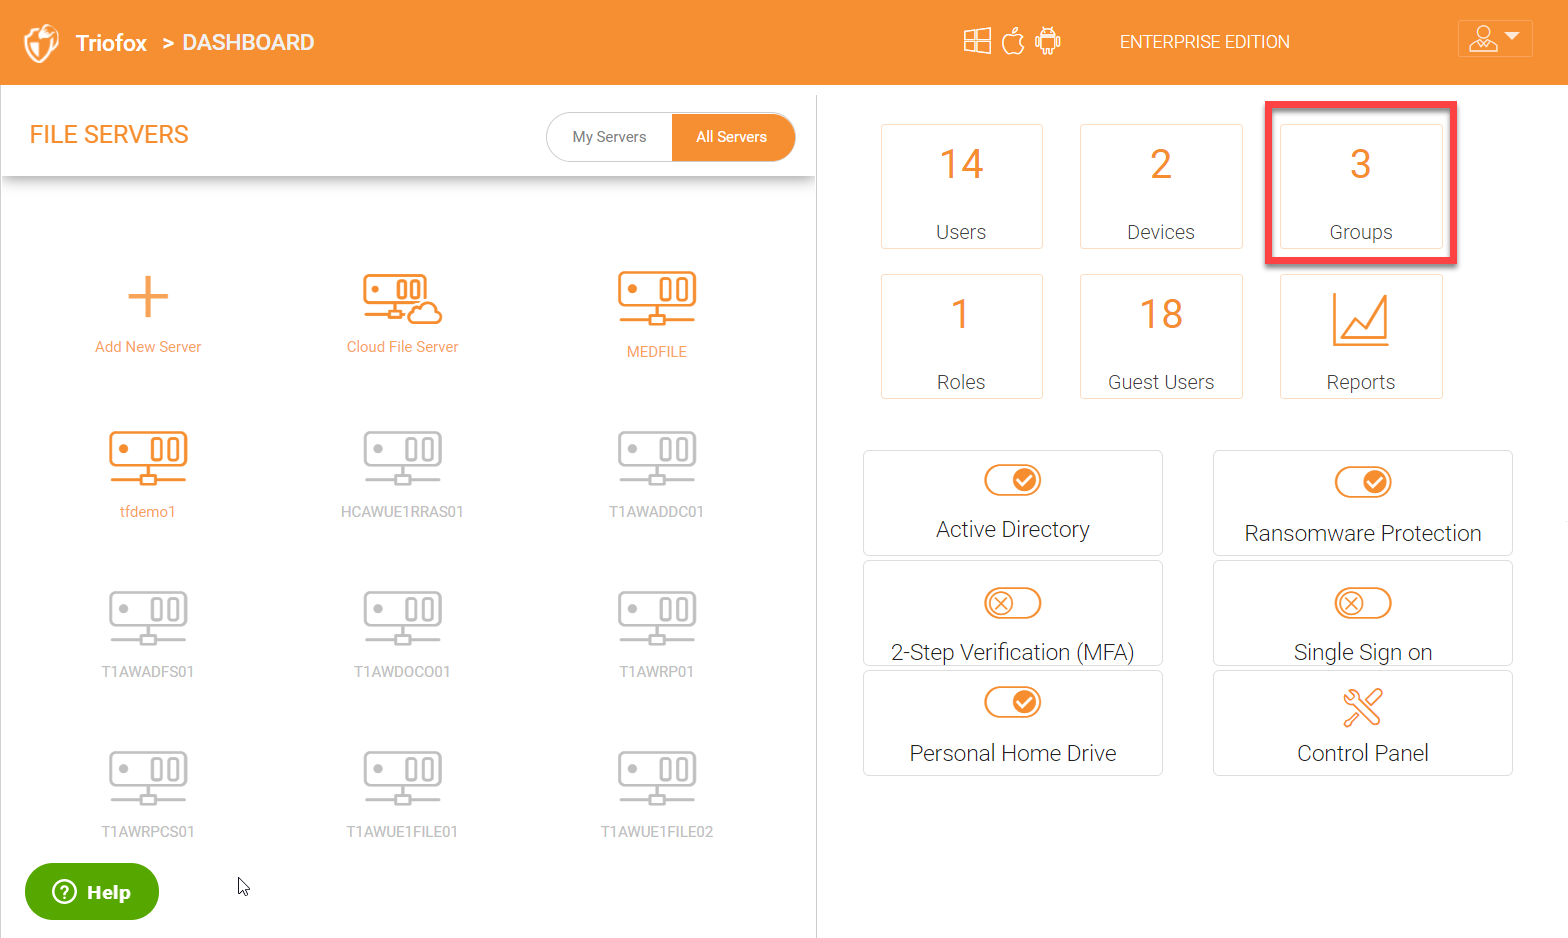Click the Cloud File Server label

point(402,347)
